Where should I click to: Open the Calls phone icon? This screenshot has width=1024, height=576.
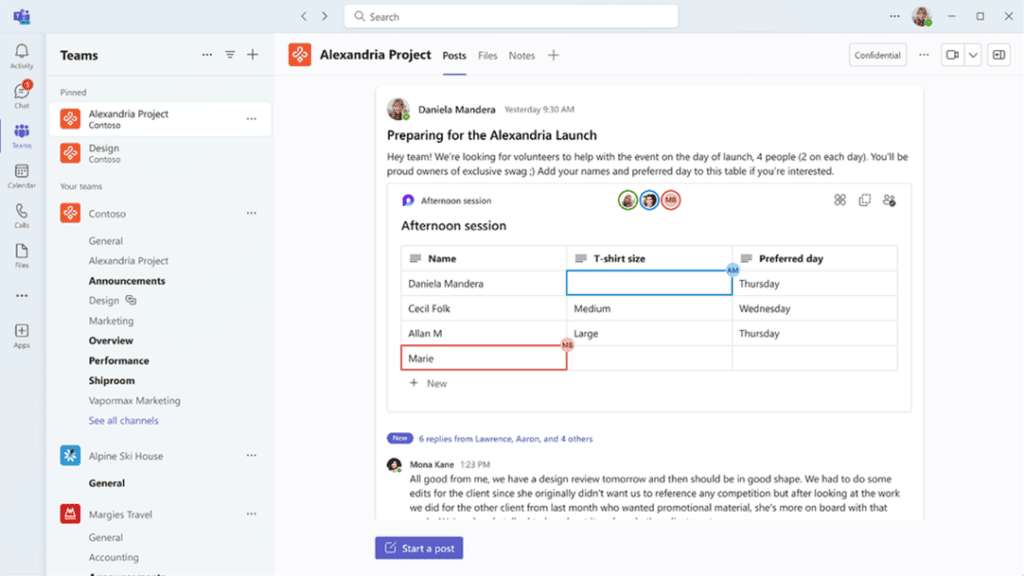point(22,216)
